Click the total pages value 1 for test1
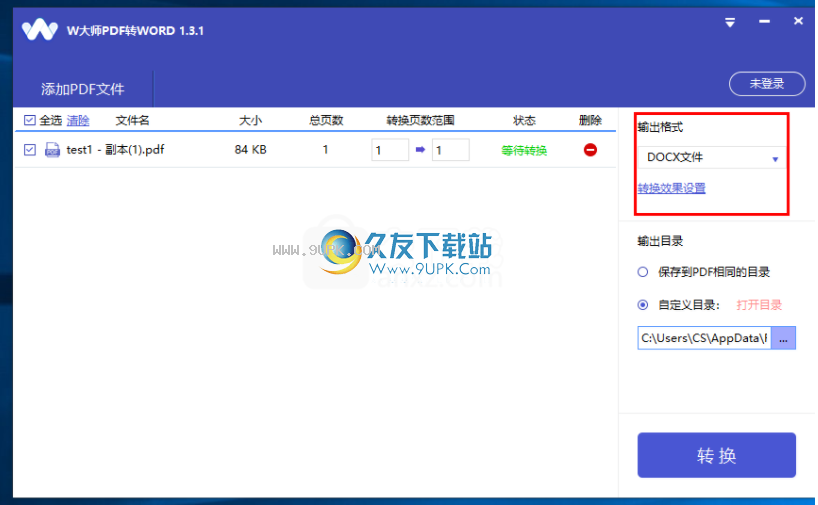Image resolution: width=818 pixels, height=505 pixels. click(326, 150)
